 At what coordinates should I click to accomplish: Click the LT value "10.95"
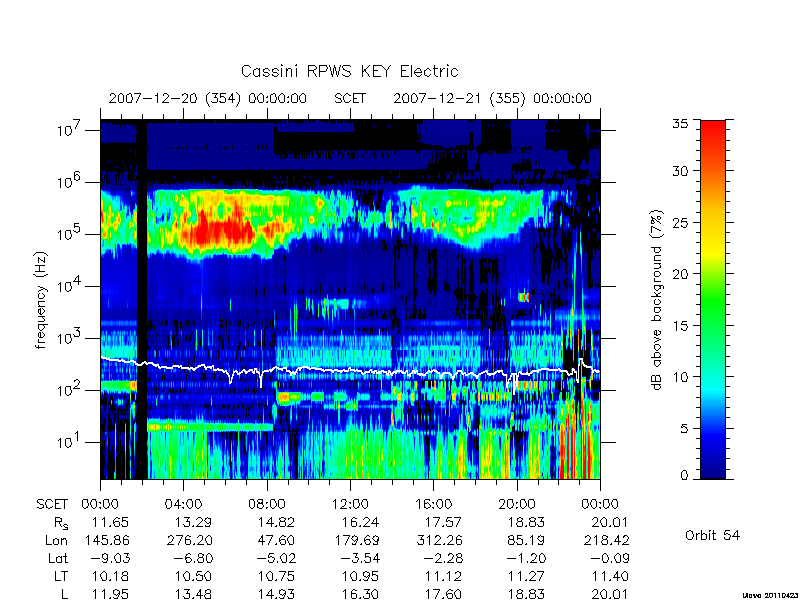point(360,576)
